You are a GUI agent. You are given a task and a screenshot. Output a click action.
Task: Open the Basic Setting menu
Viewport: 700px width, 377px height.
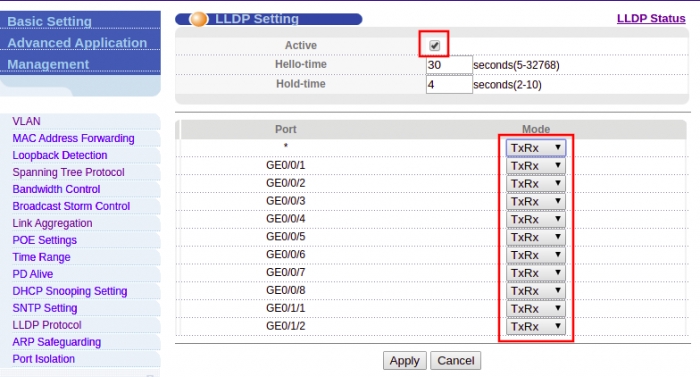point(50,21)
